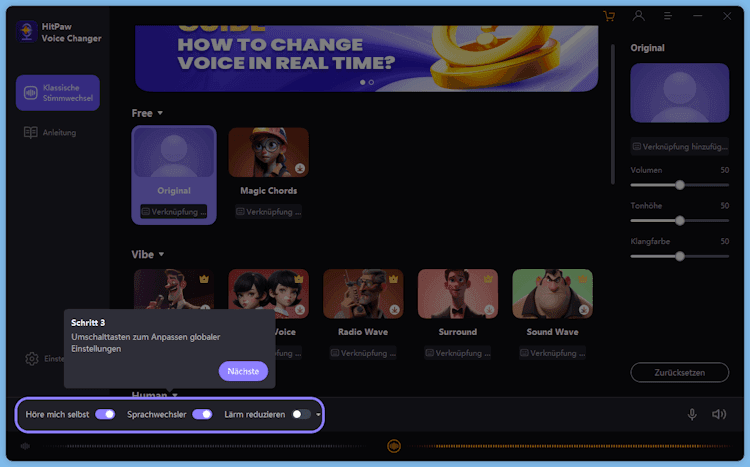Select the Magic Chords voice thumbnail

(268, 152)
